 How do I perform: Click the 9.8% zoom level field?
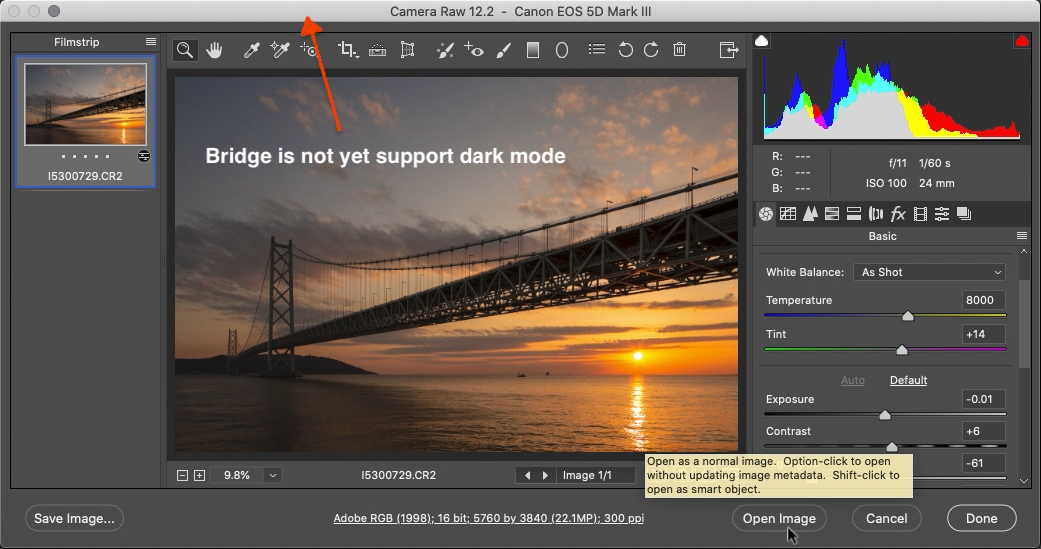[x=237, y=475]
